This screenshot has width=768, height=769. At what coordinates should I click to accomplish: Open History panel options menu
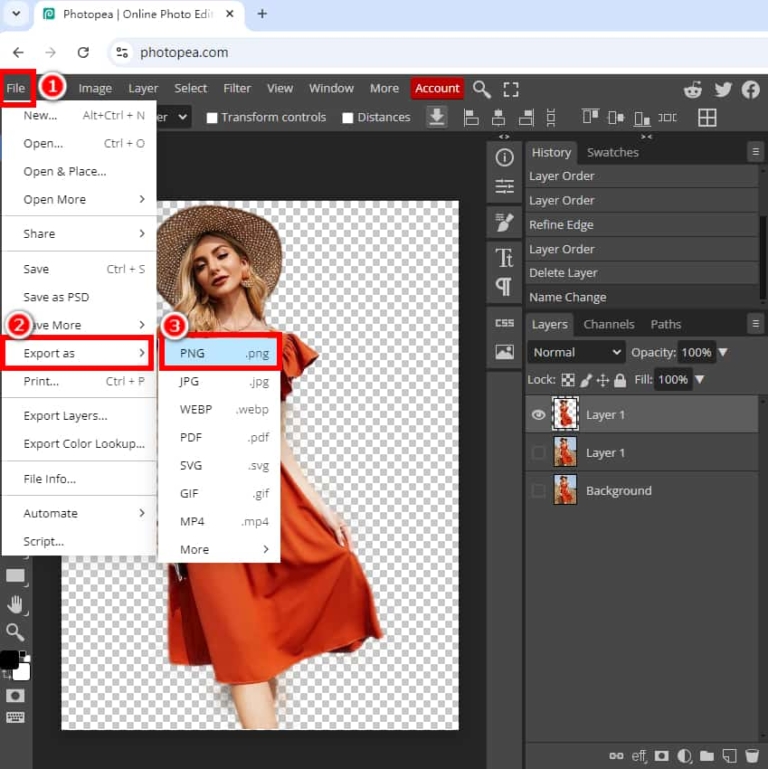pyautogui.click(x=755, y=152)
